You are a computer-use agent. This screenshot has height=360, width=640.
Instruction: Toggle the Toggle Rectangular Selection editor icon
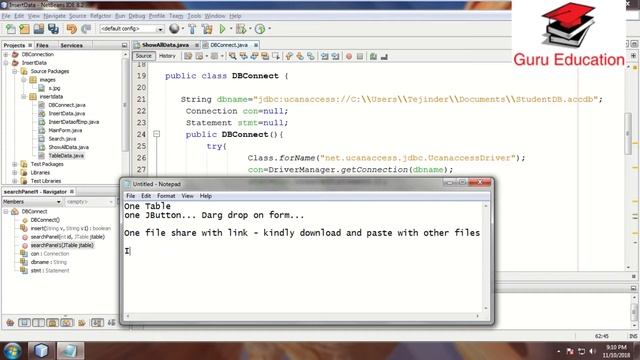click(x=276, y=56)
